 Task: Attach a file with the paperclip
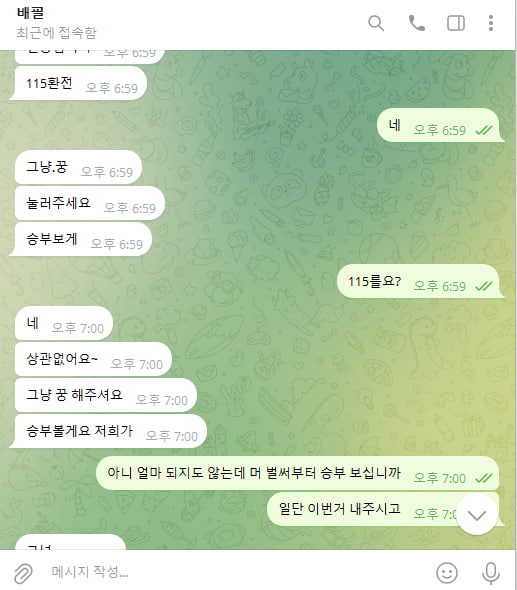[23, 573]
